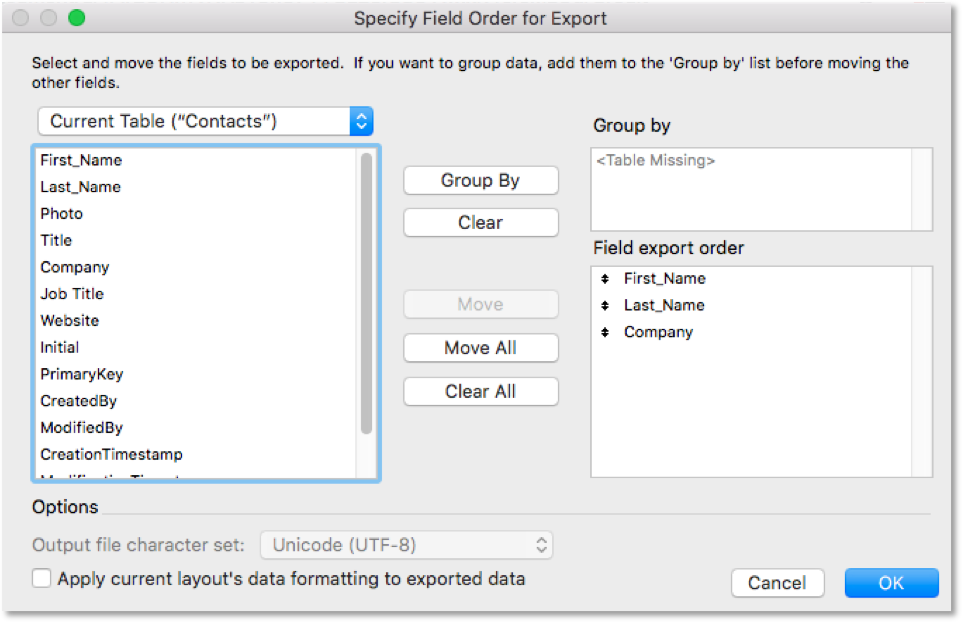Screen dimensions: 962x622
Task: Click the Group By button
Action: 480,180
